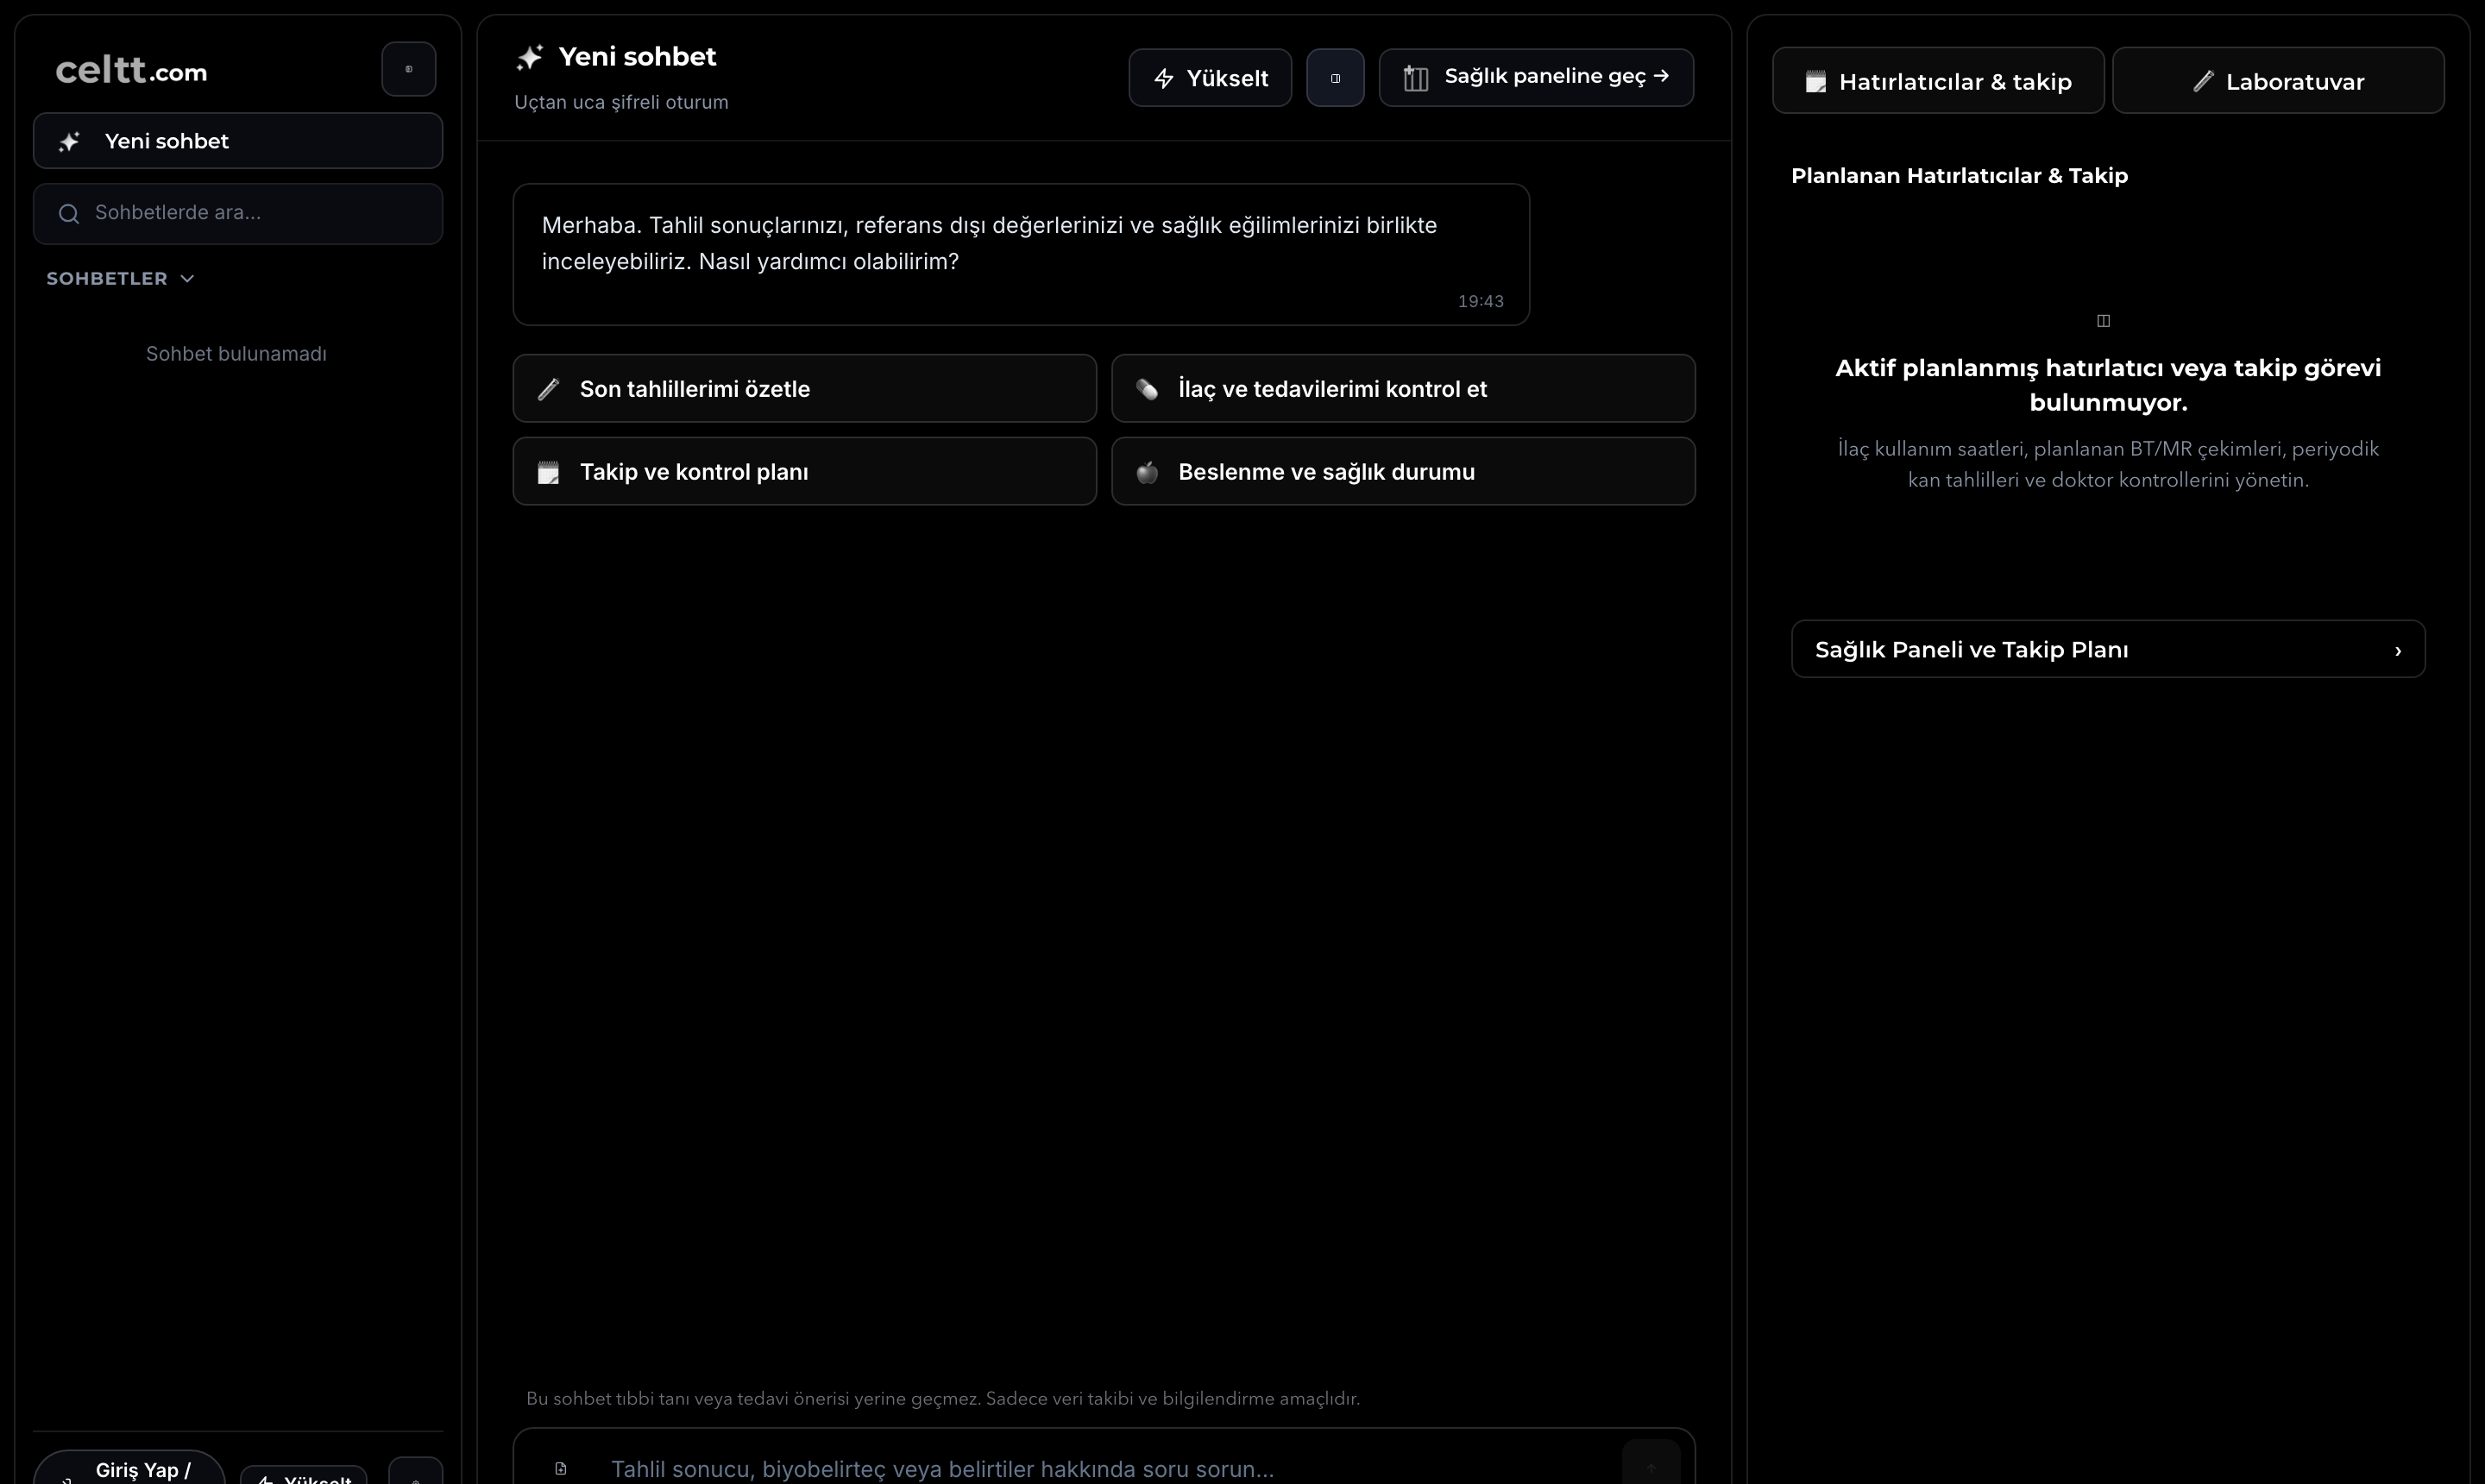Choose the Son tahlillerimi özetle suggestion
Screen dimensions: 2485x1484
pyautogui.click(x=805, y=388)
